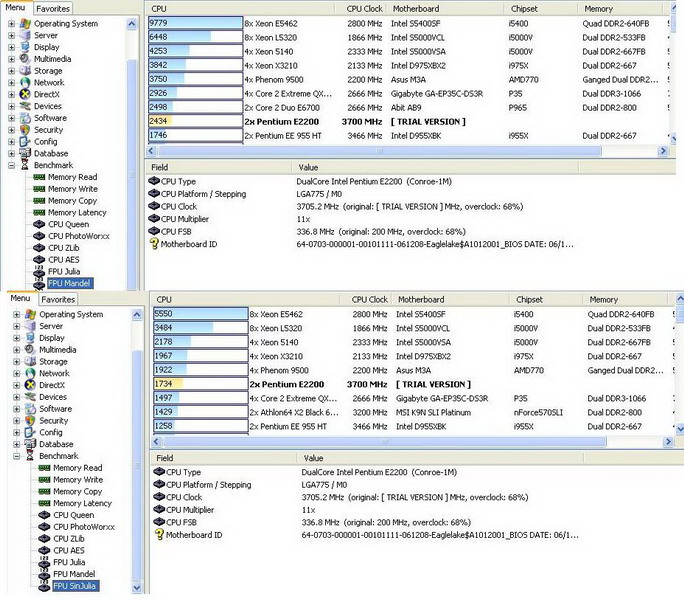
Task: Click CPU PhotoWorxx icon in the upper tree
Action: pyautogui.click(x=39, y=236)
